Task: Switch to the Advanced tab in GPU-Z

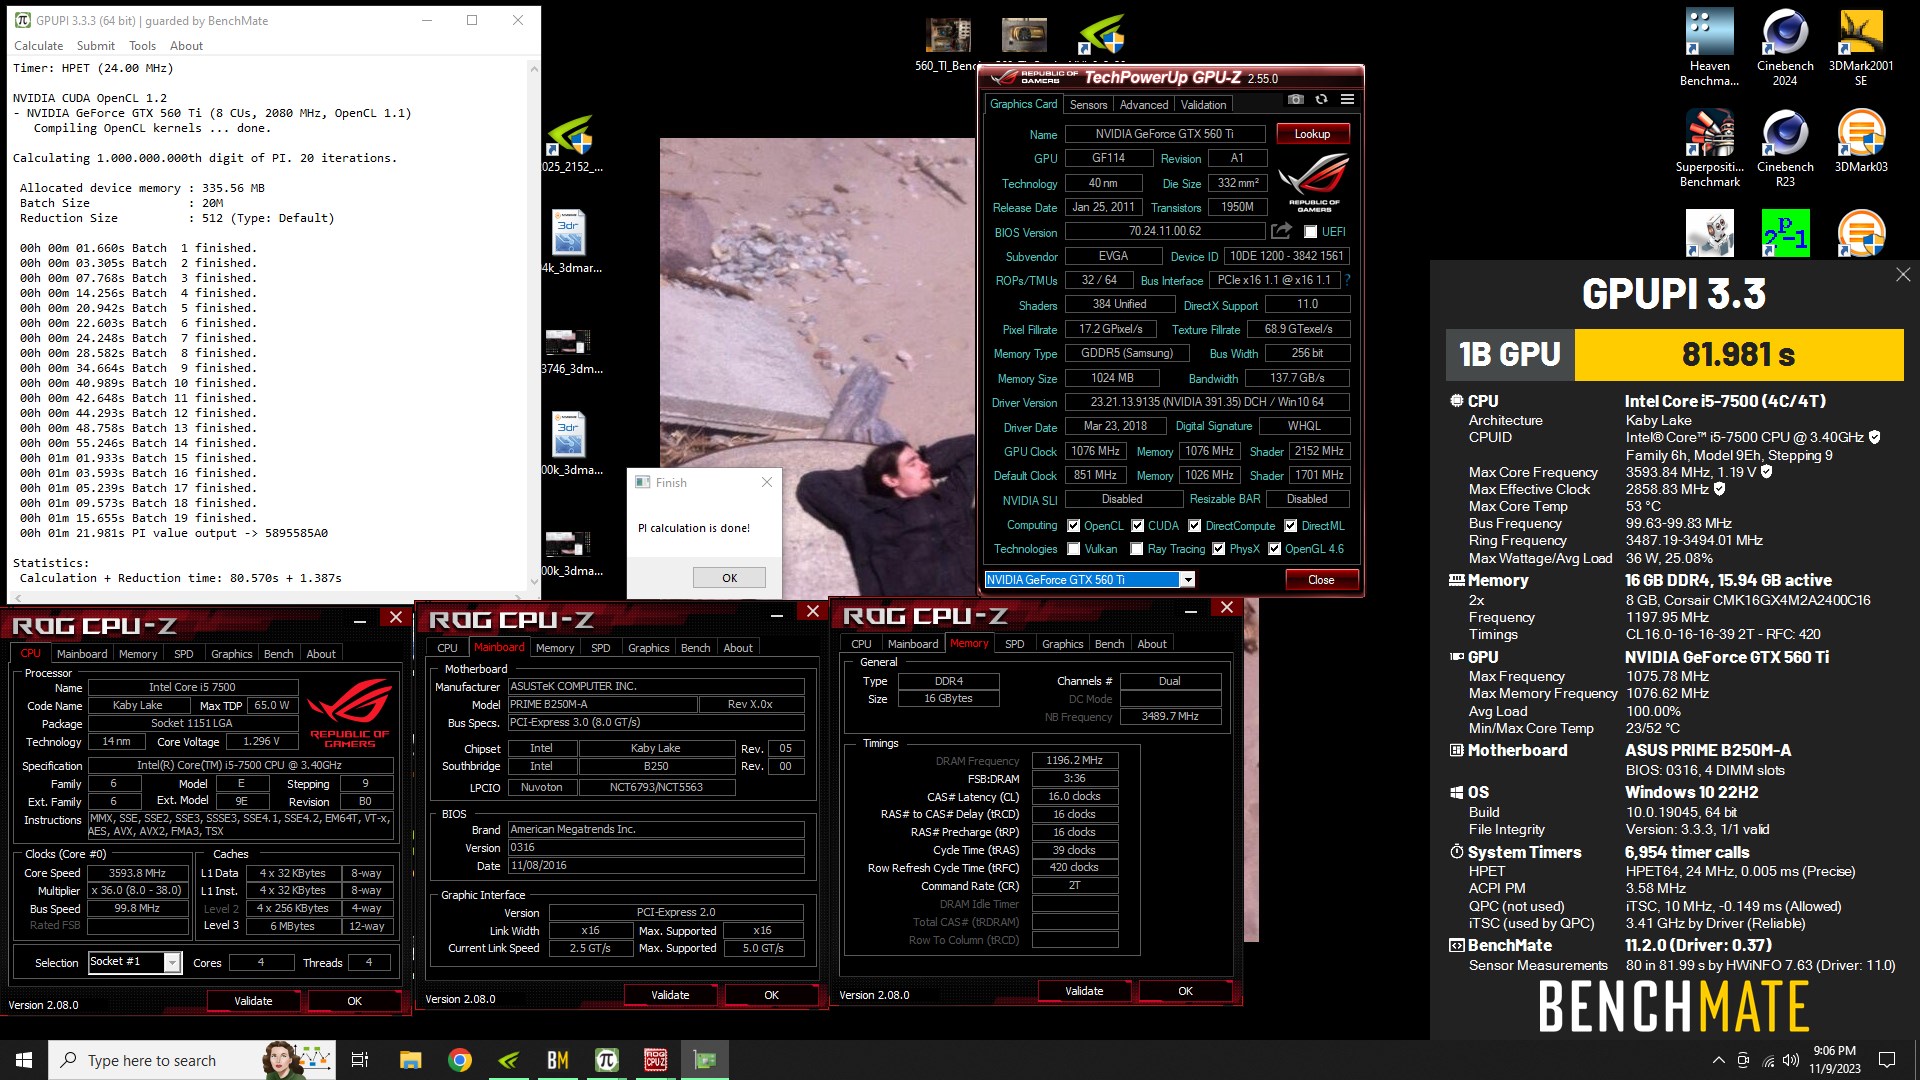Action: [1144, 105]
